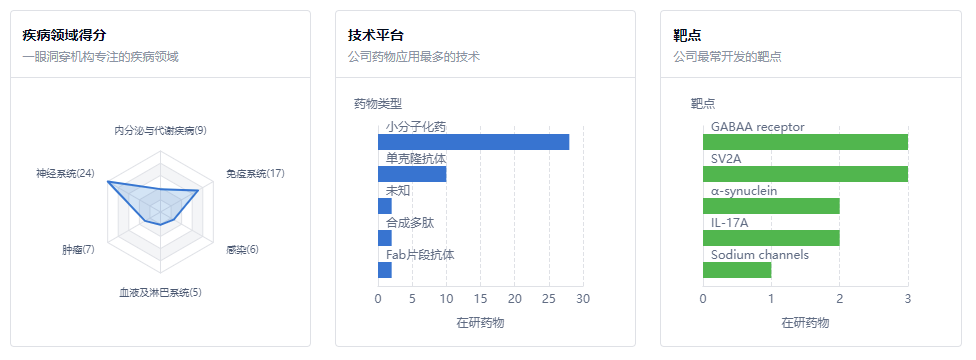The image size is (976, 360).
Task: Select the 感染(6) radar label
Action: [242, 250]
